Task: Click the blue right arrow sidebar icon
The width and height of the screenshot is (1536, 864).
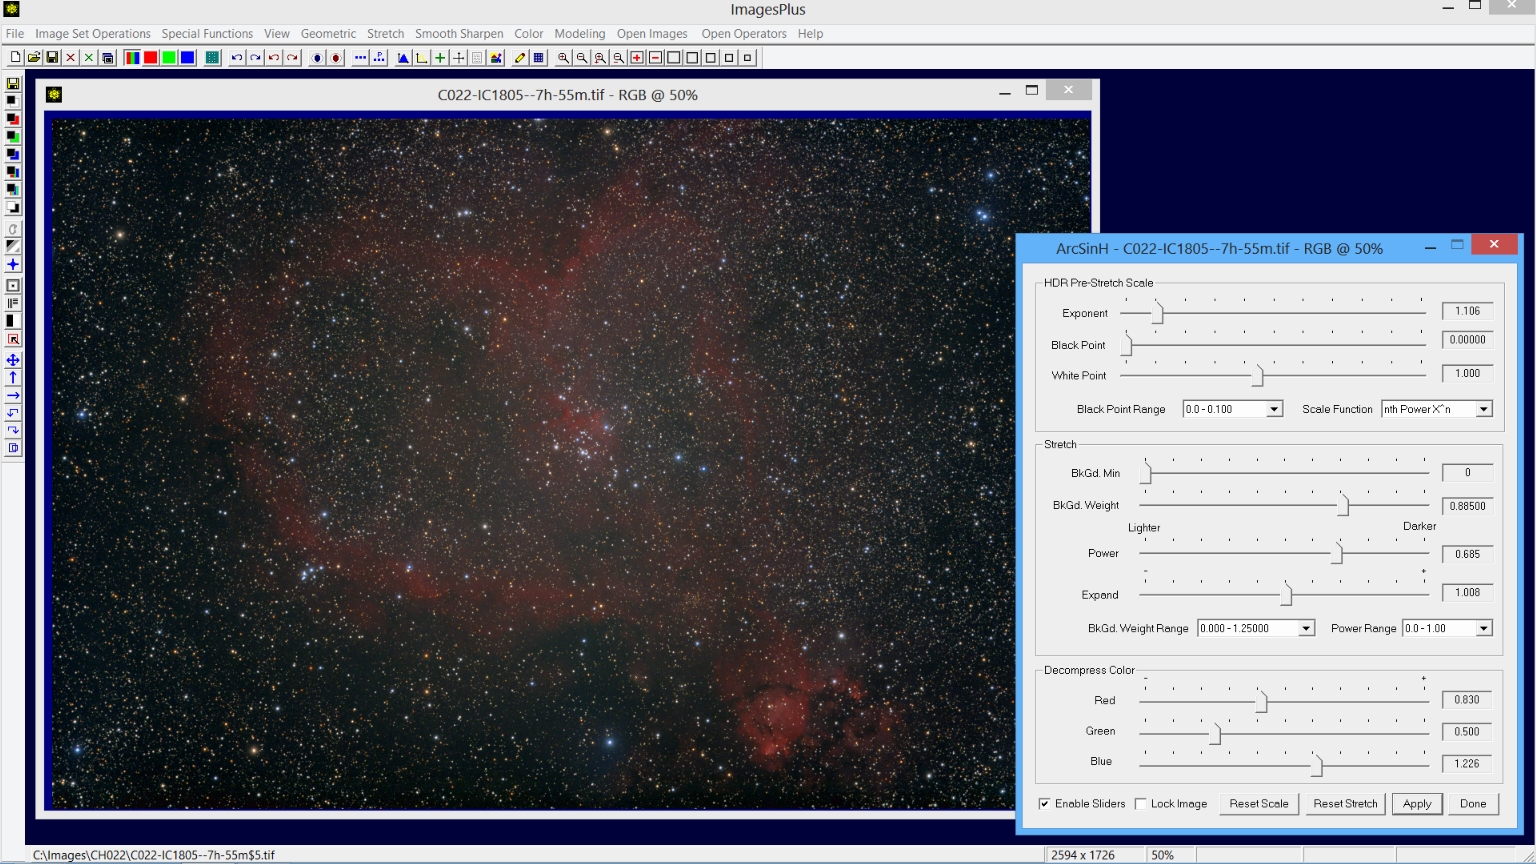Action: (x=13, y=396)
